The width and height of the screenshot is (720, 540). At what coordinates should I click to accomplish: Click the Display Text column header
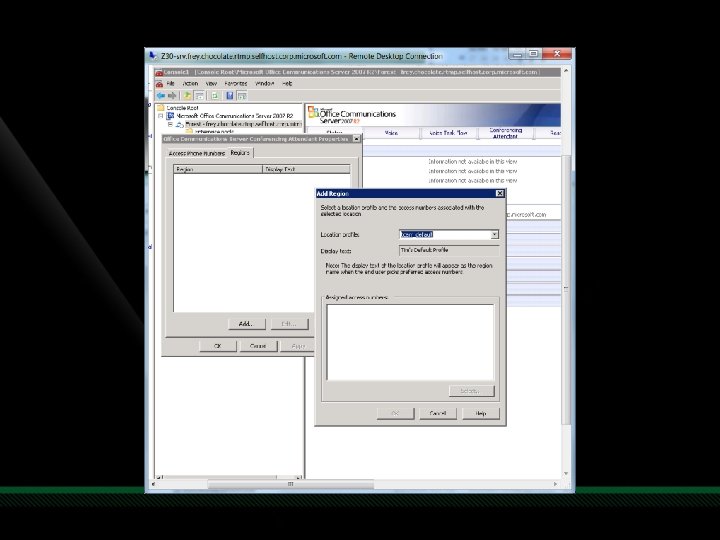[x=306, y=169]
